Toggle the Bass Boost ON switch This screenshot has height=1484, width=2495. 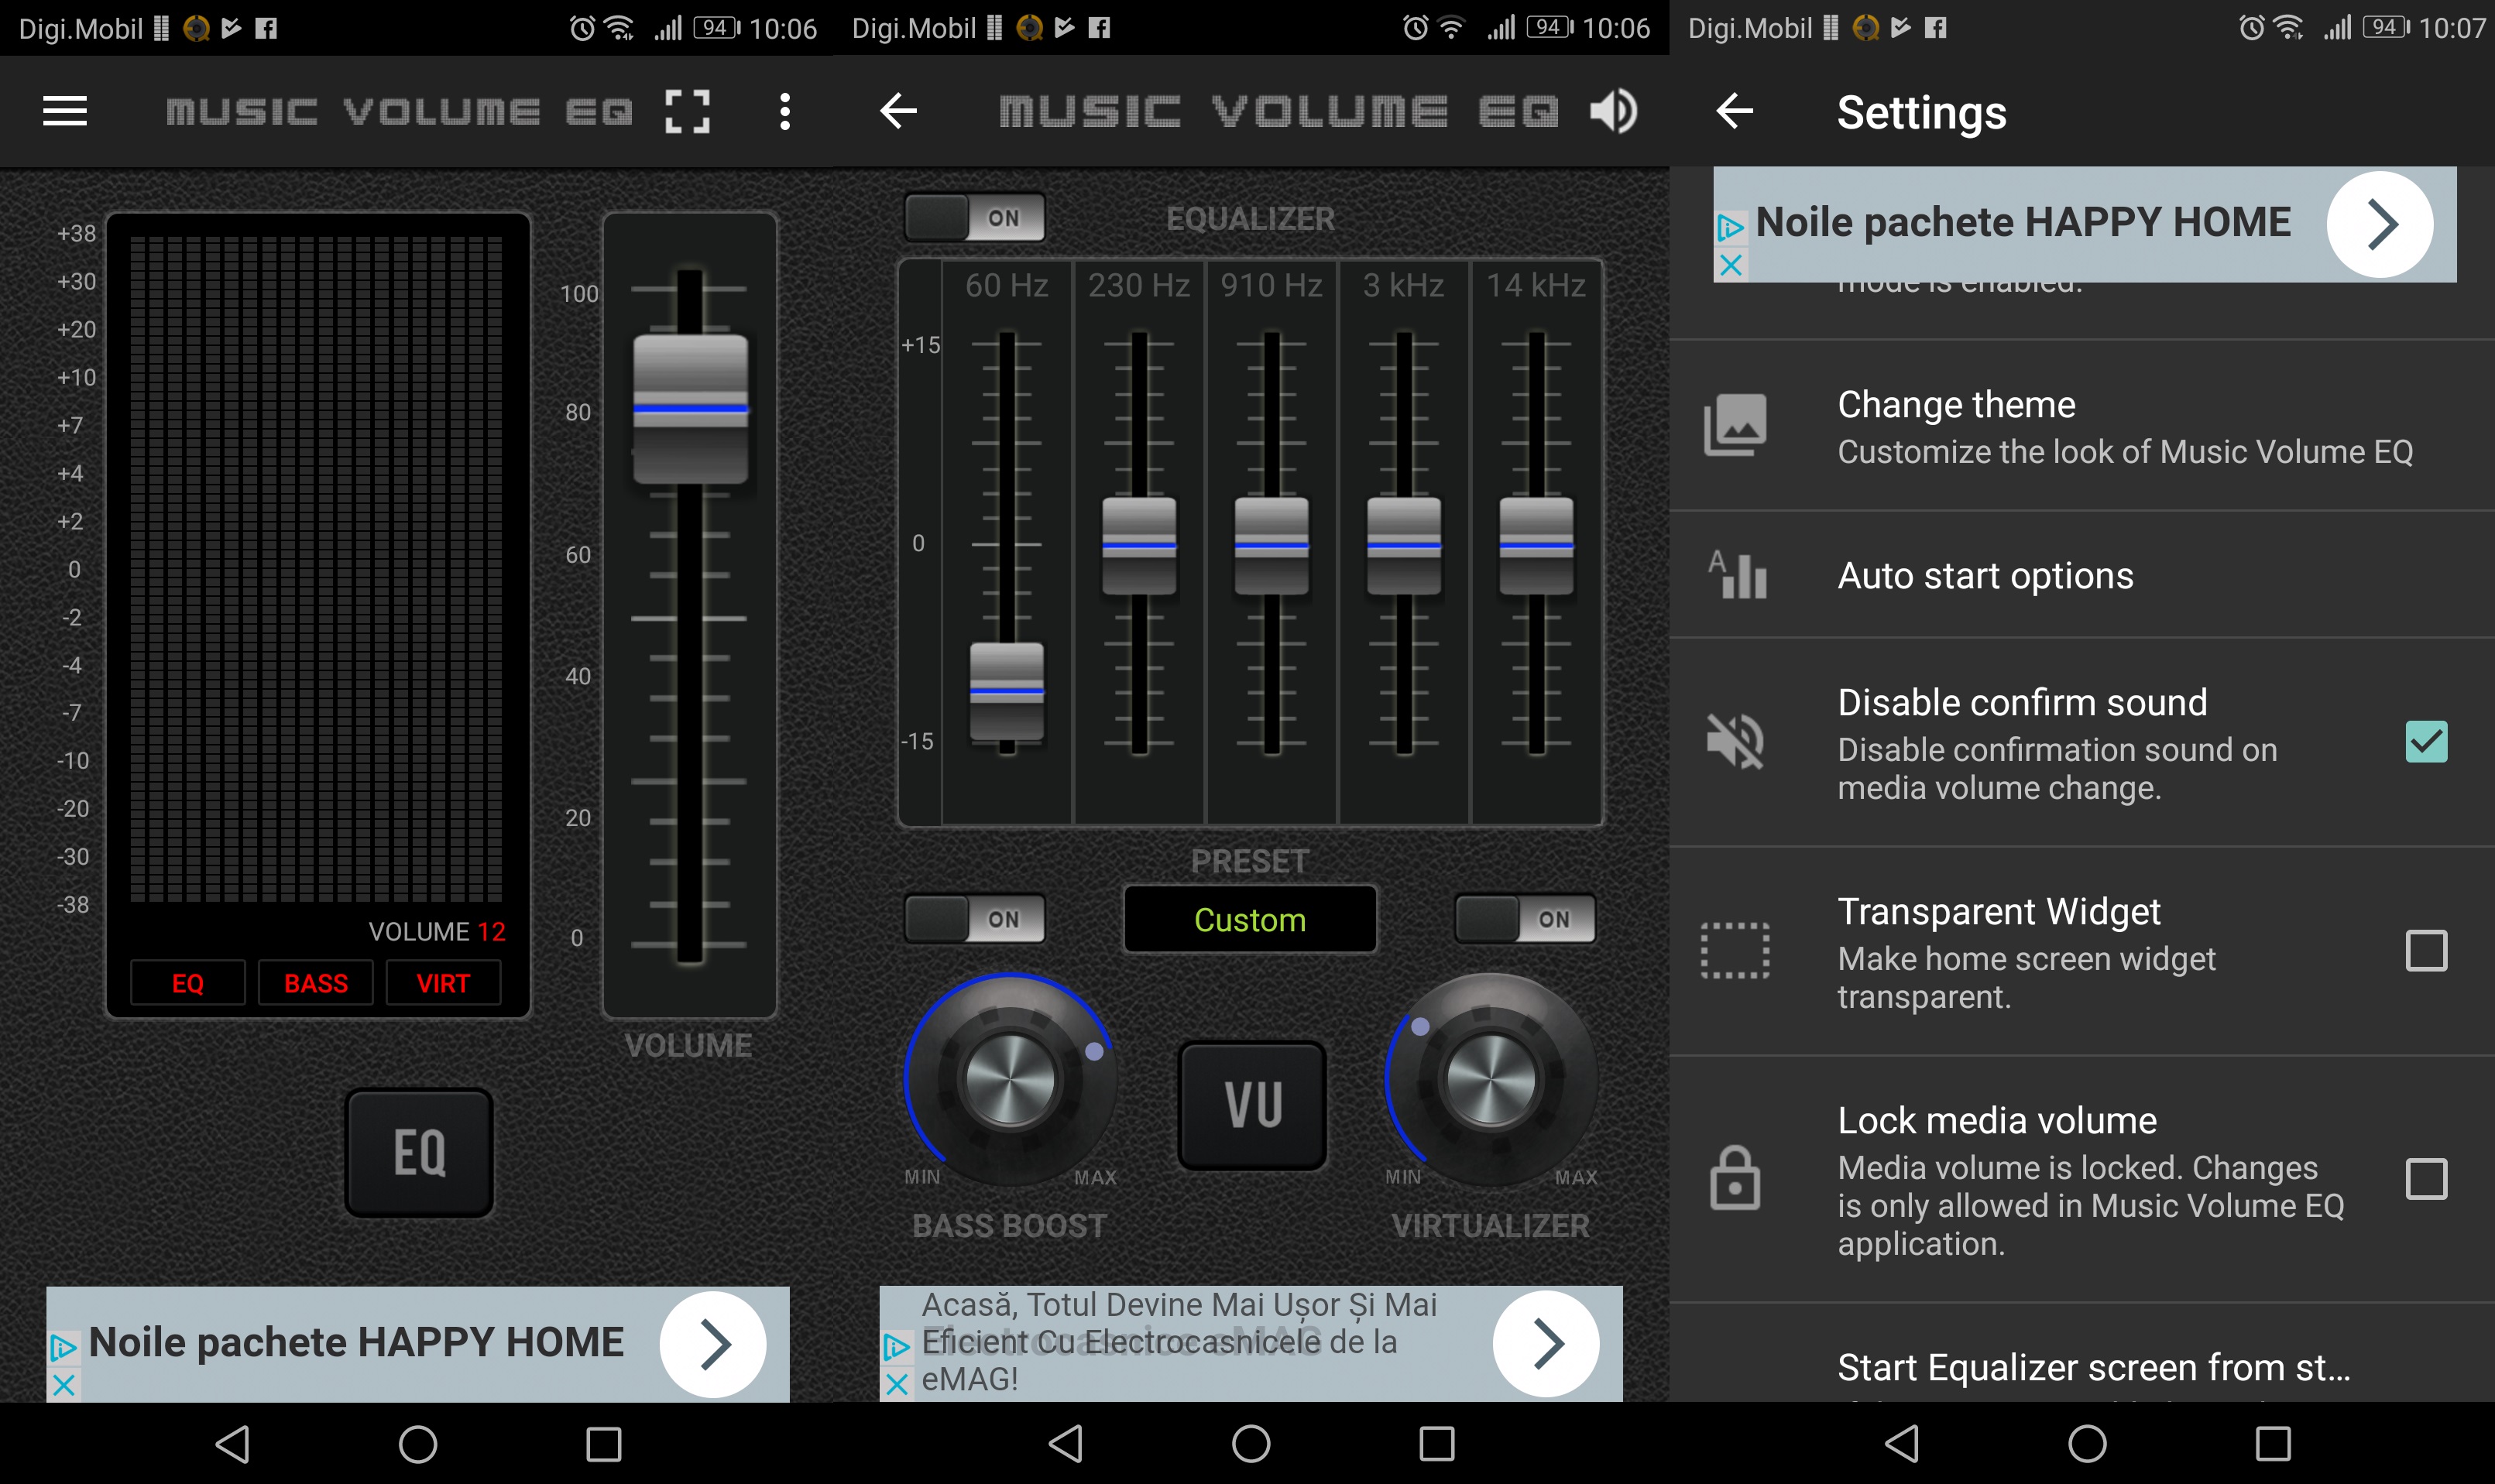point(975,919)
